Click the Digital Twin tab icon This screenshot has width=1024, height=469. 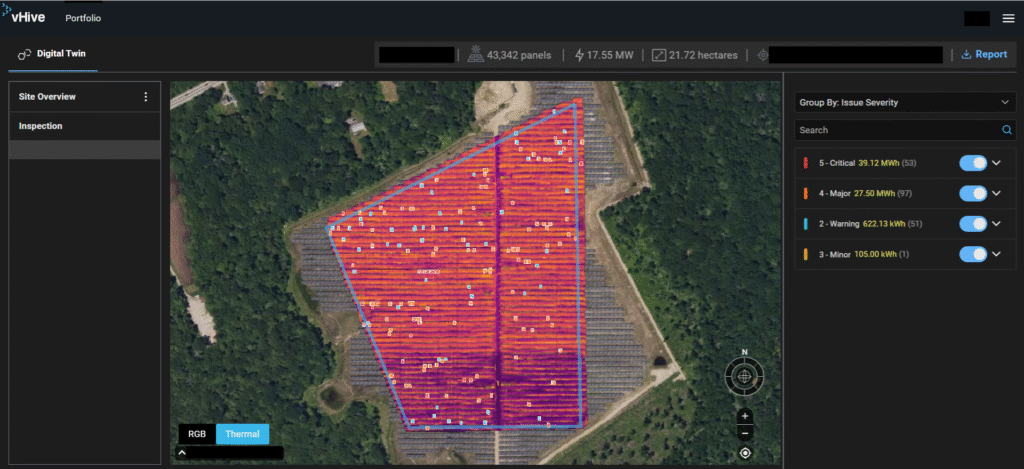25,54
